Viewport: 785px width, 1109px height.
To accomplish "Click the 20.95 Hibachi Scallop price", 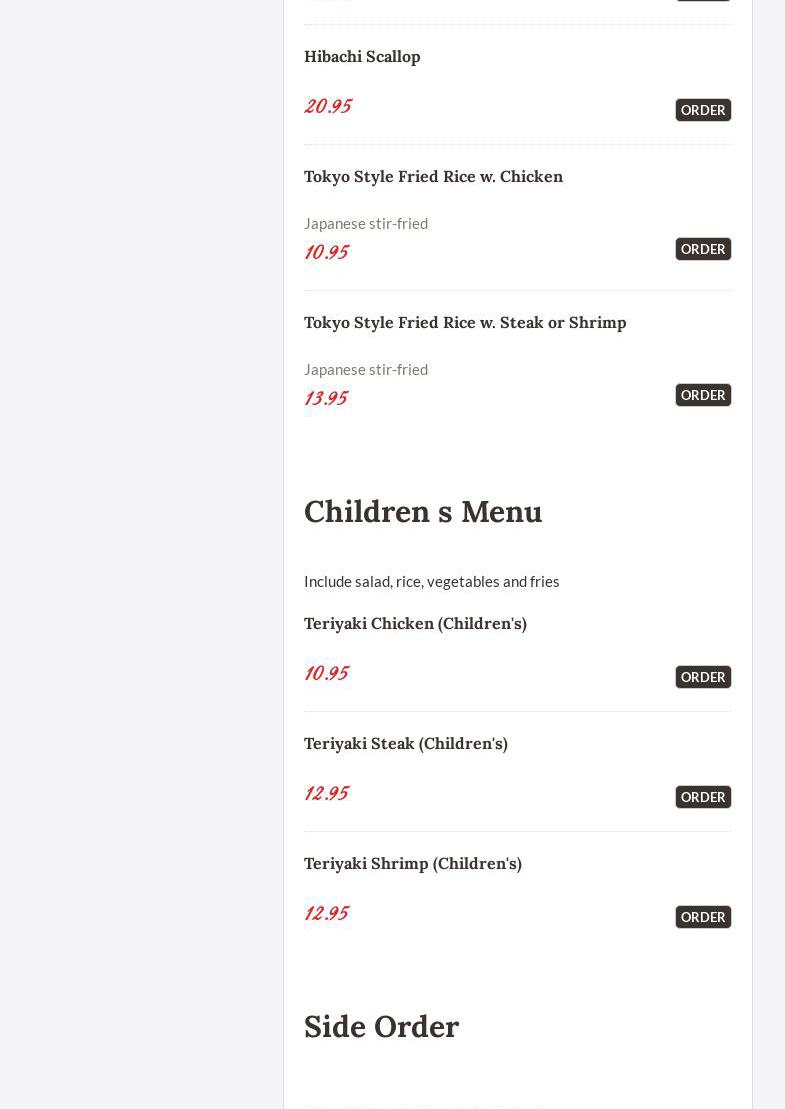I will point(328,106).
